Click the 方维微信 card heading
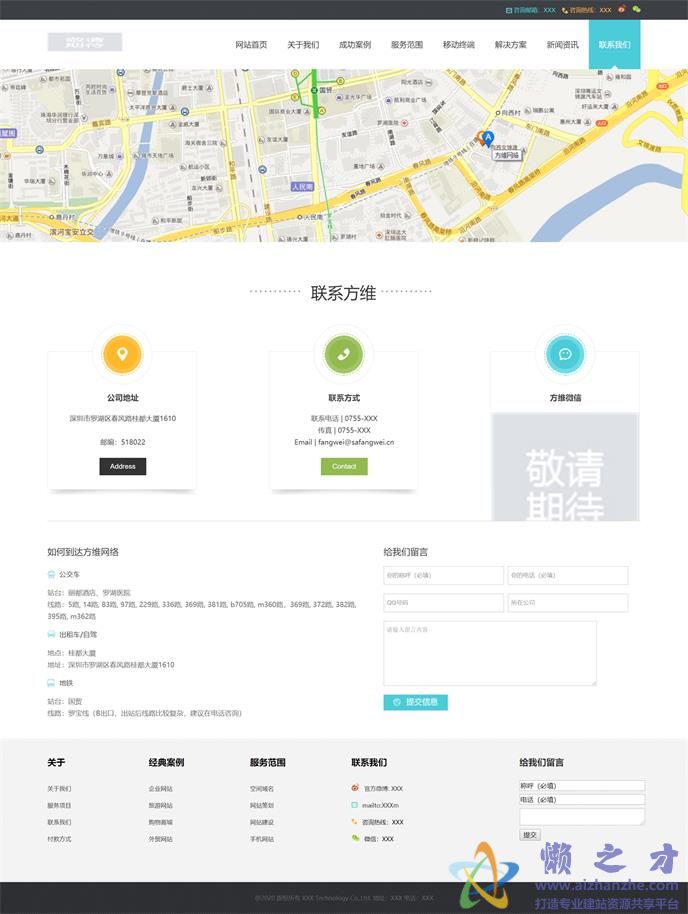 (566, 398)
